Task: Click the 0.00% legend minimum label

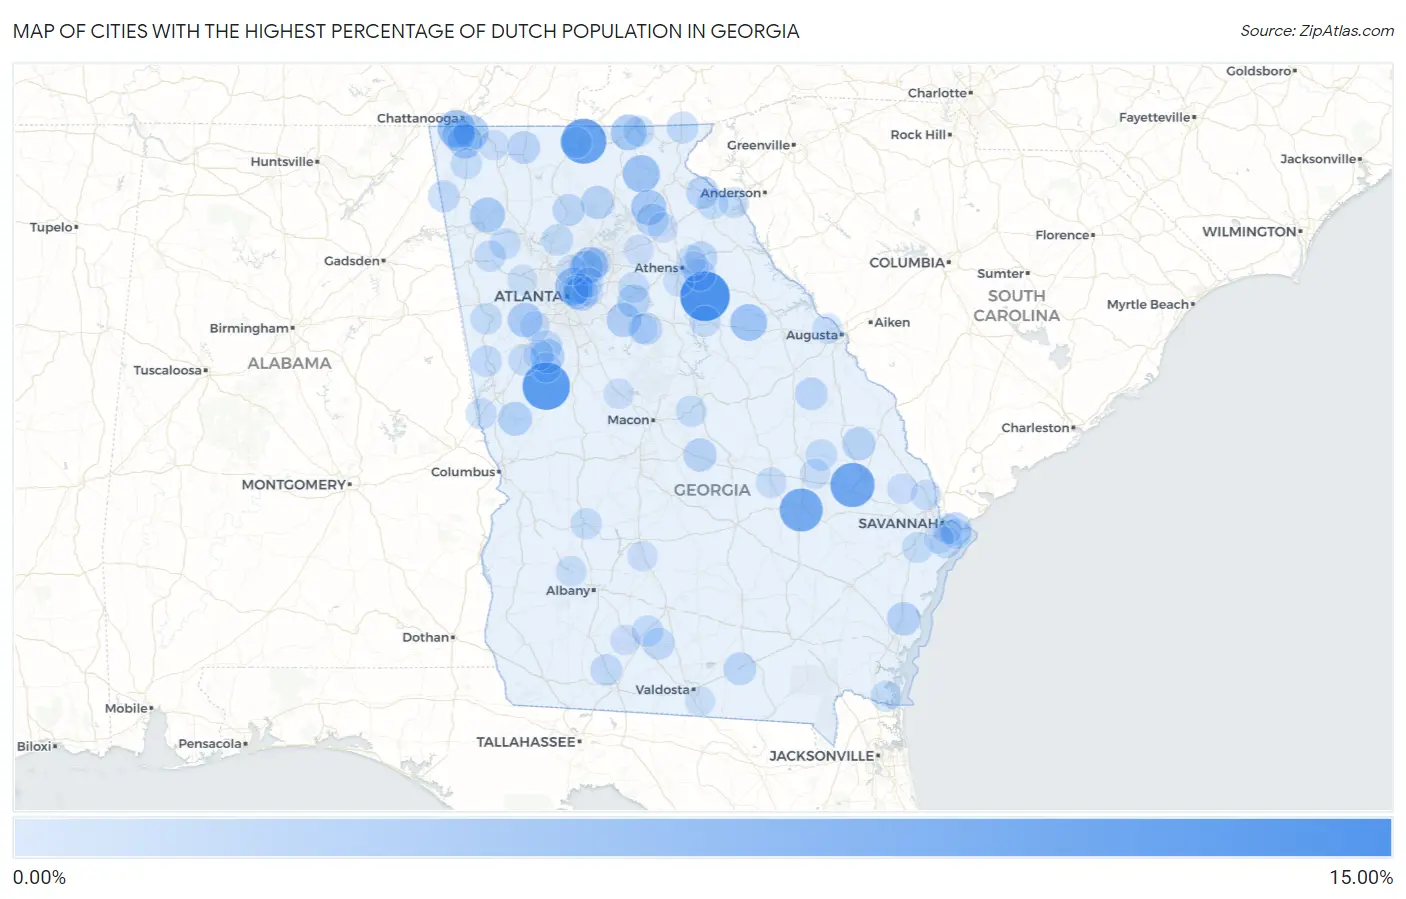Action: coord(39,878)
